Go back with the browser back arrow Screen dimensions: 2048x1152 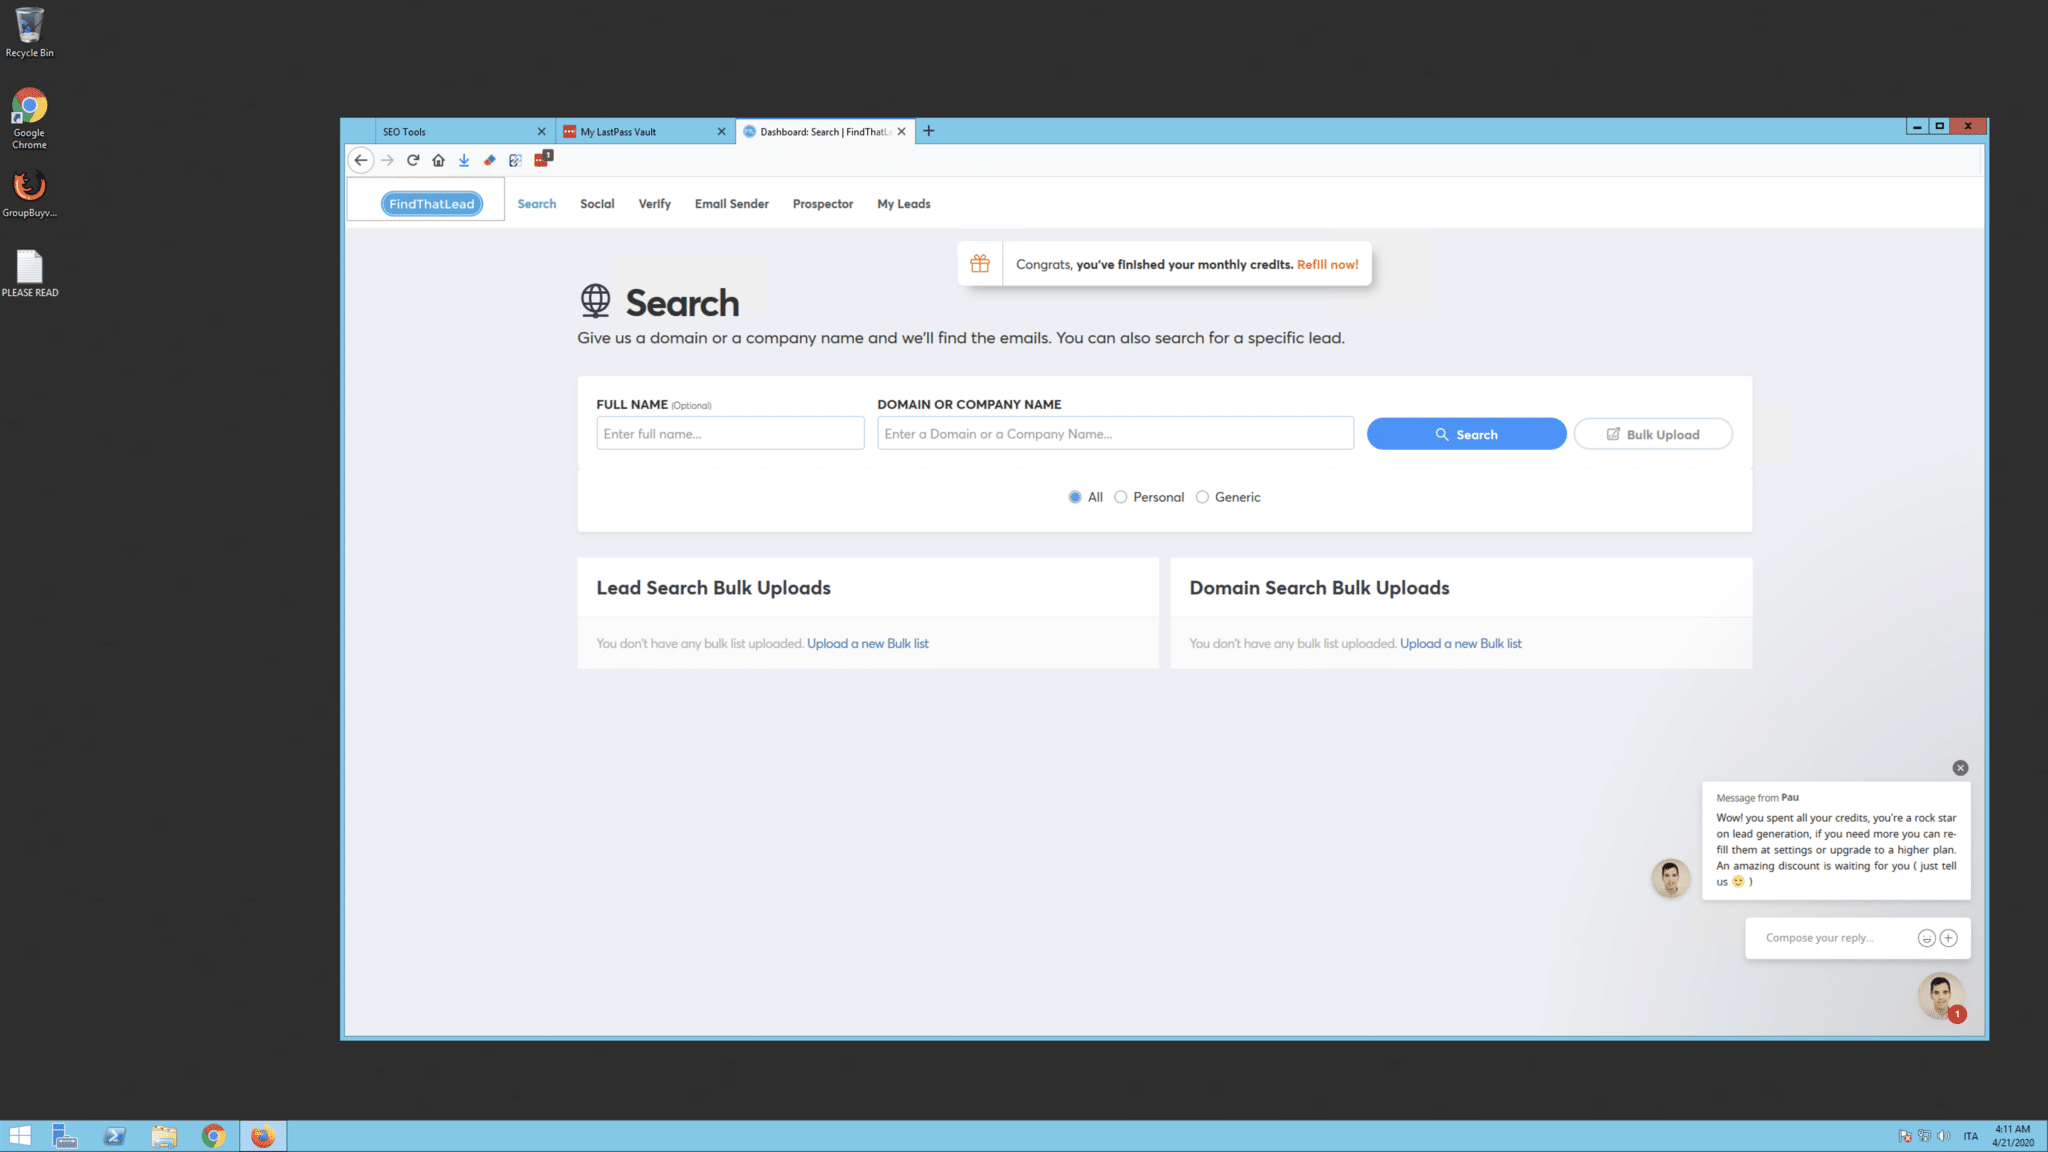tap(361, 160)
